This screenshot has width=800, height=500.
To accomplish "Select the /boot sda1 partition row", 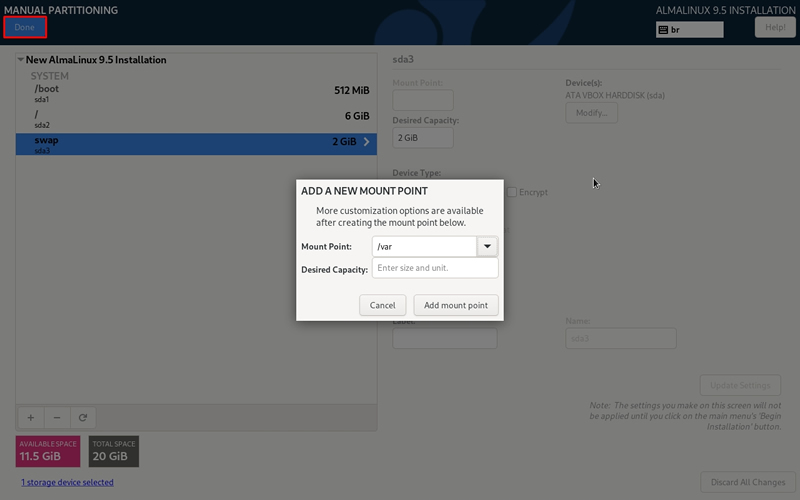I will [196, 93].
